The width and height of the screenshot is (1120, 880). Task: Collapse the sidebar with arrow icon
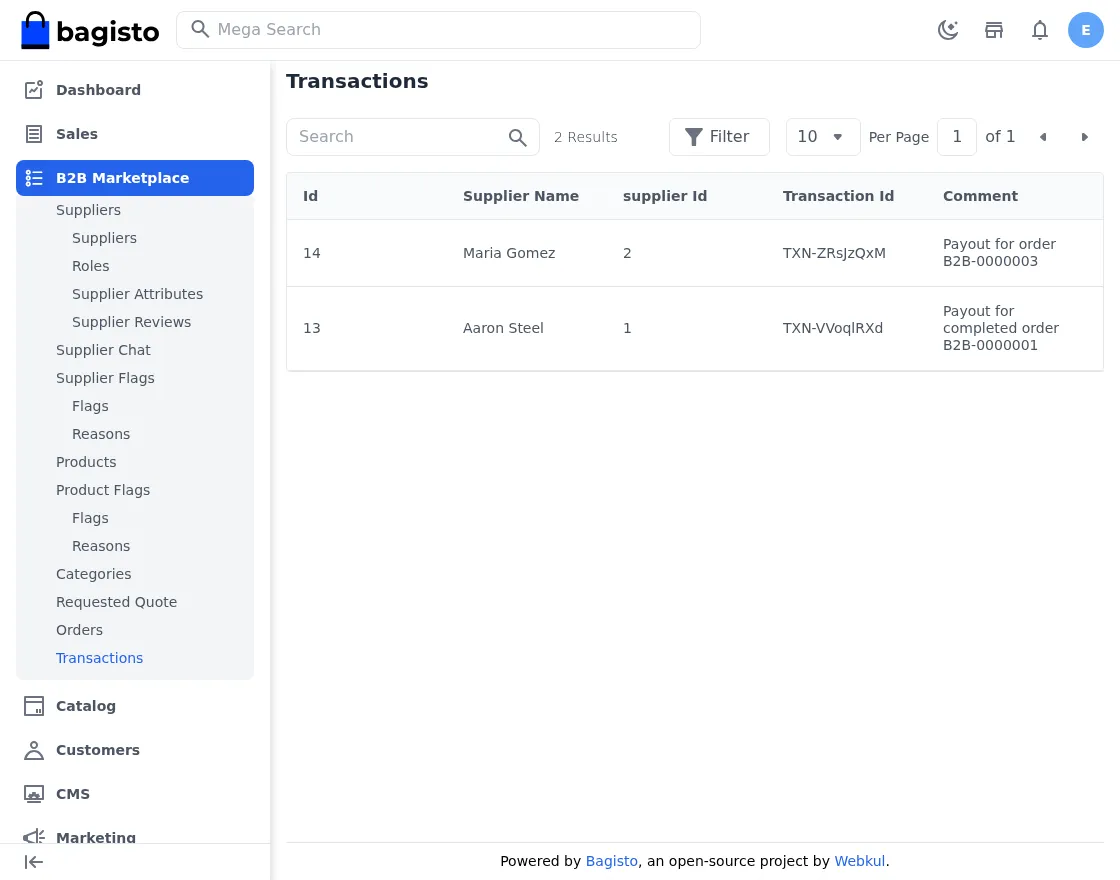(34, 862)
